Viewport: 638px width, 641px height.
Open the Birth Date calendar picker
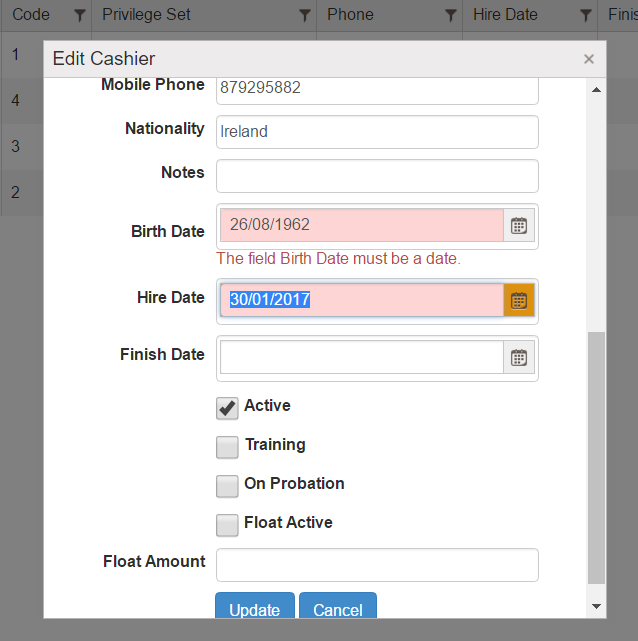coord(519,225)
